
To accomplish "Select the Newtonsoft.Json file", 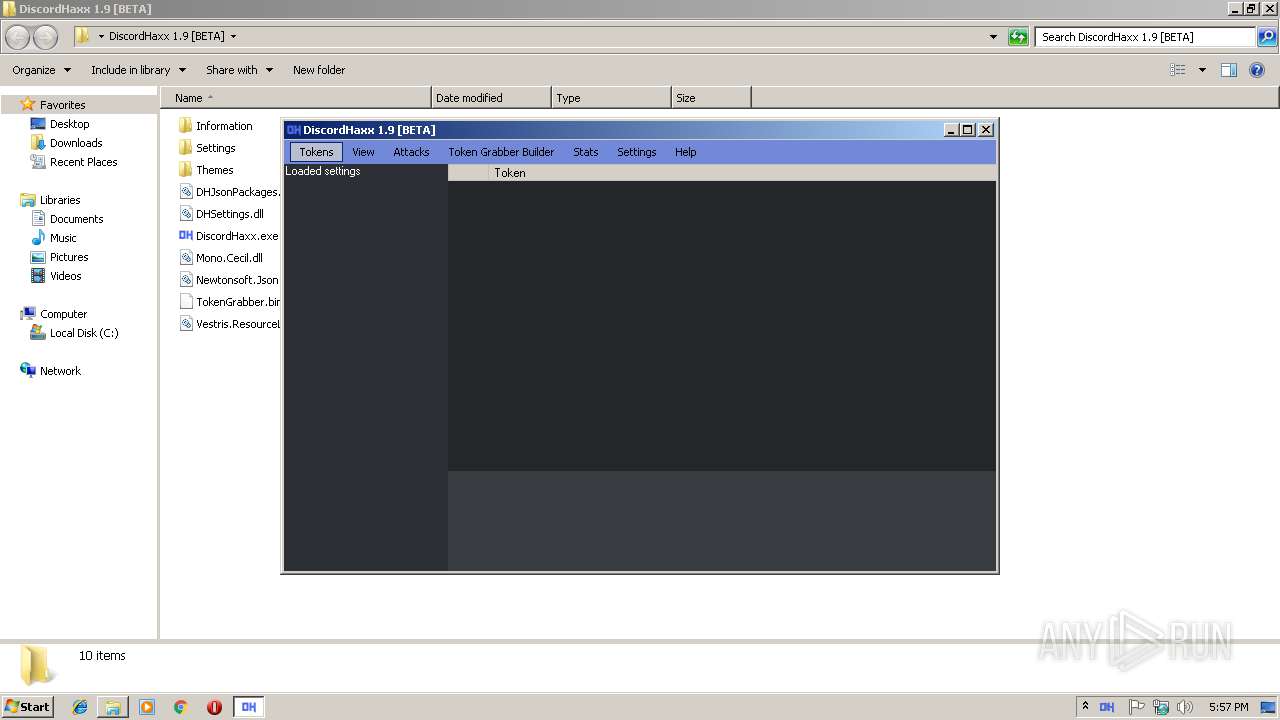I will pos(229,280).
